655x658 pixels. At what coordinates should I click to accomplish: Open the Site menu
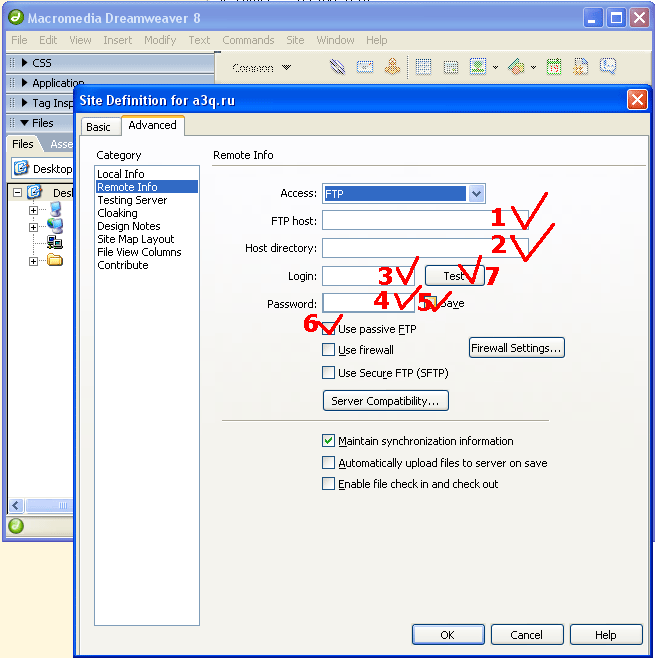295,40
